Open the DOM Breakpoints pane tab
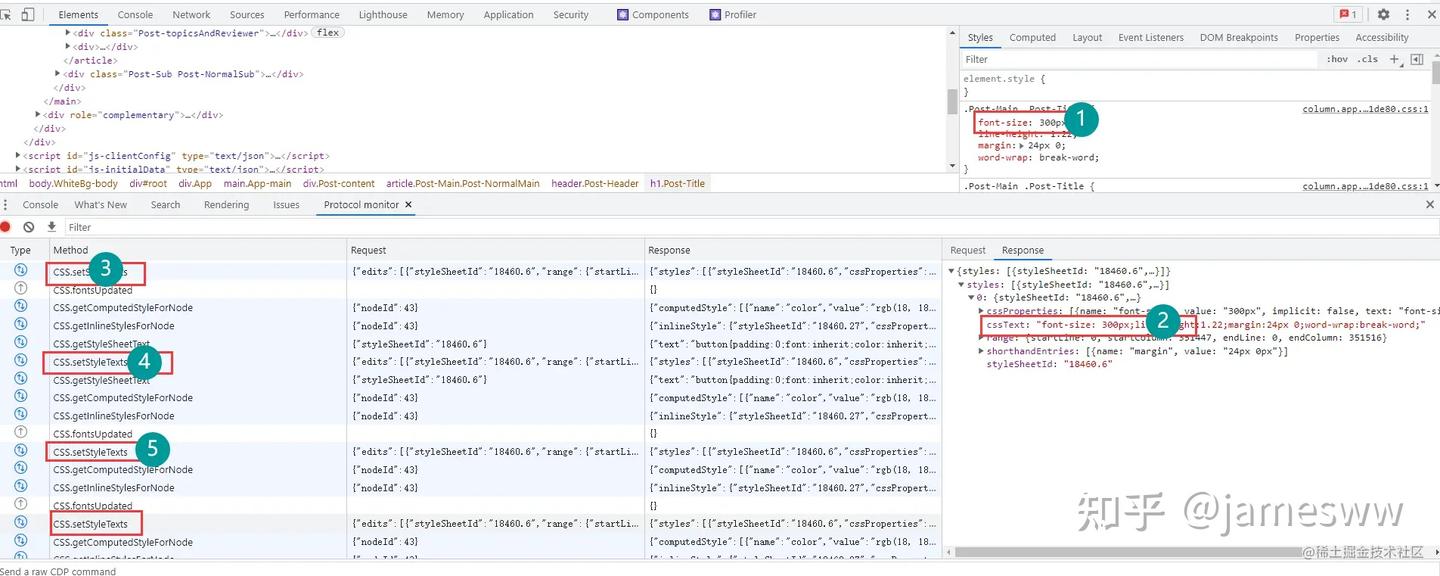Screen dimensions: 1440x576 [1238, 37]
